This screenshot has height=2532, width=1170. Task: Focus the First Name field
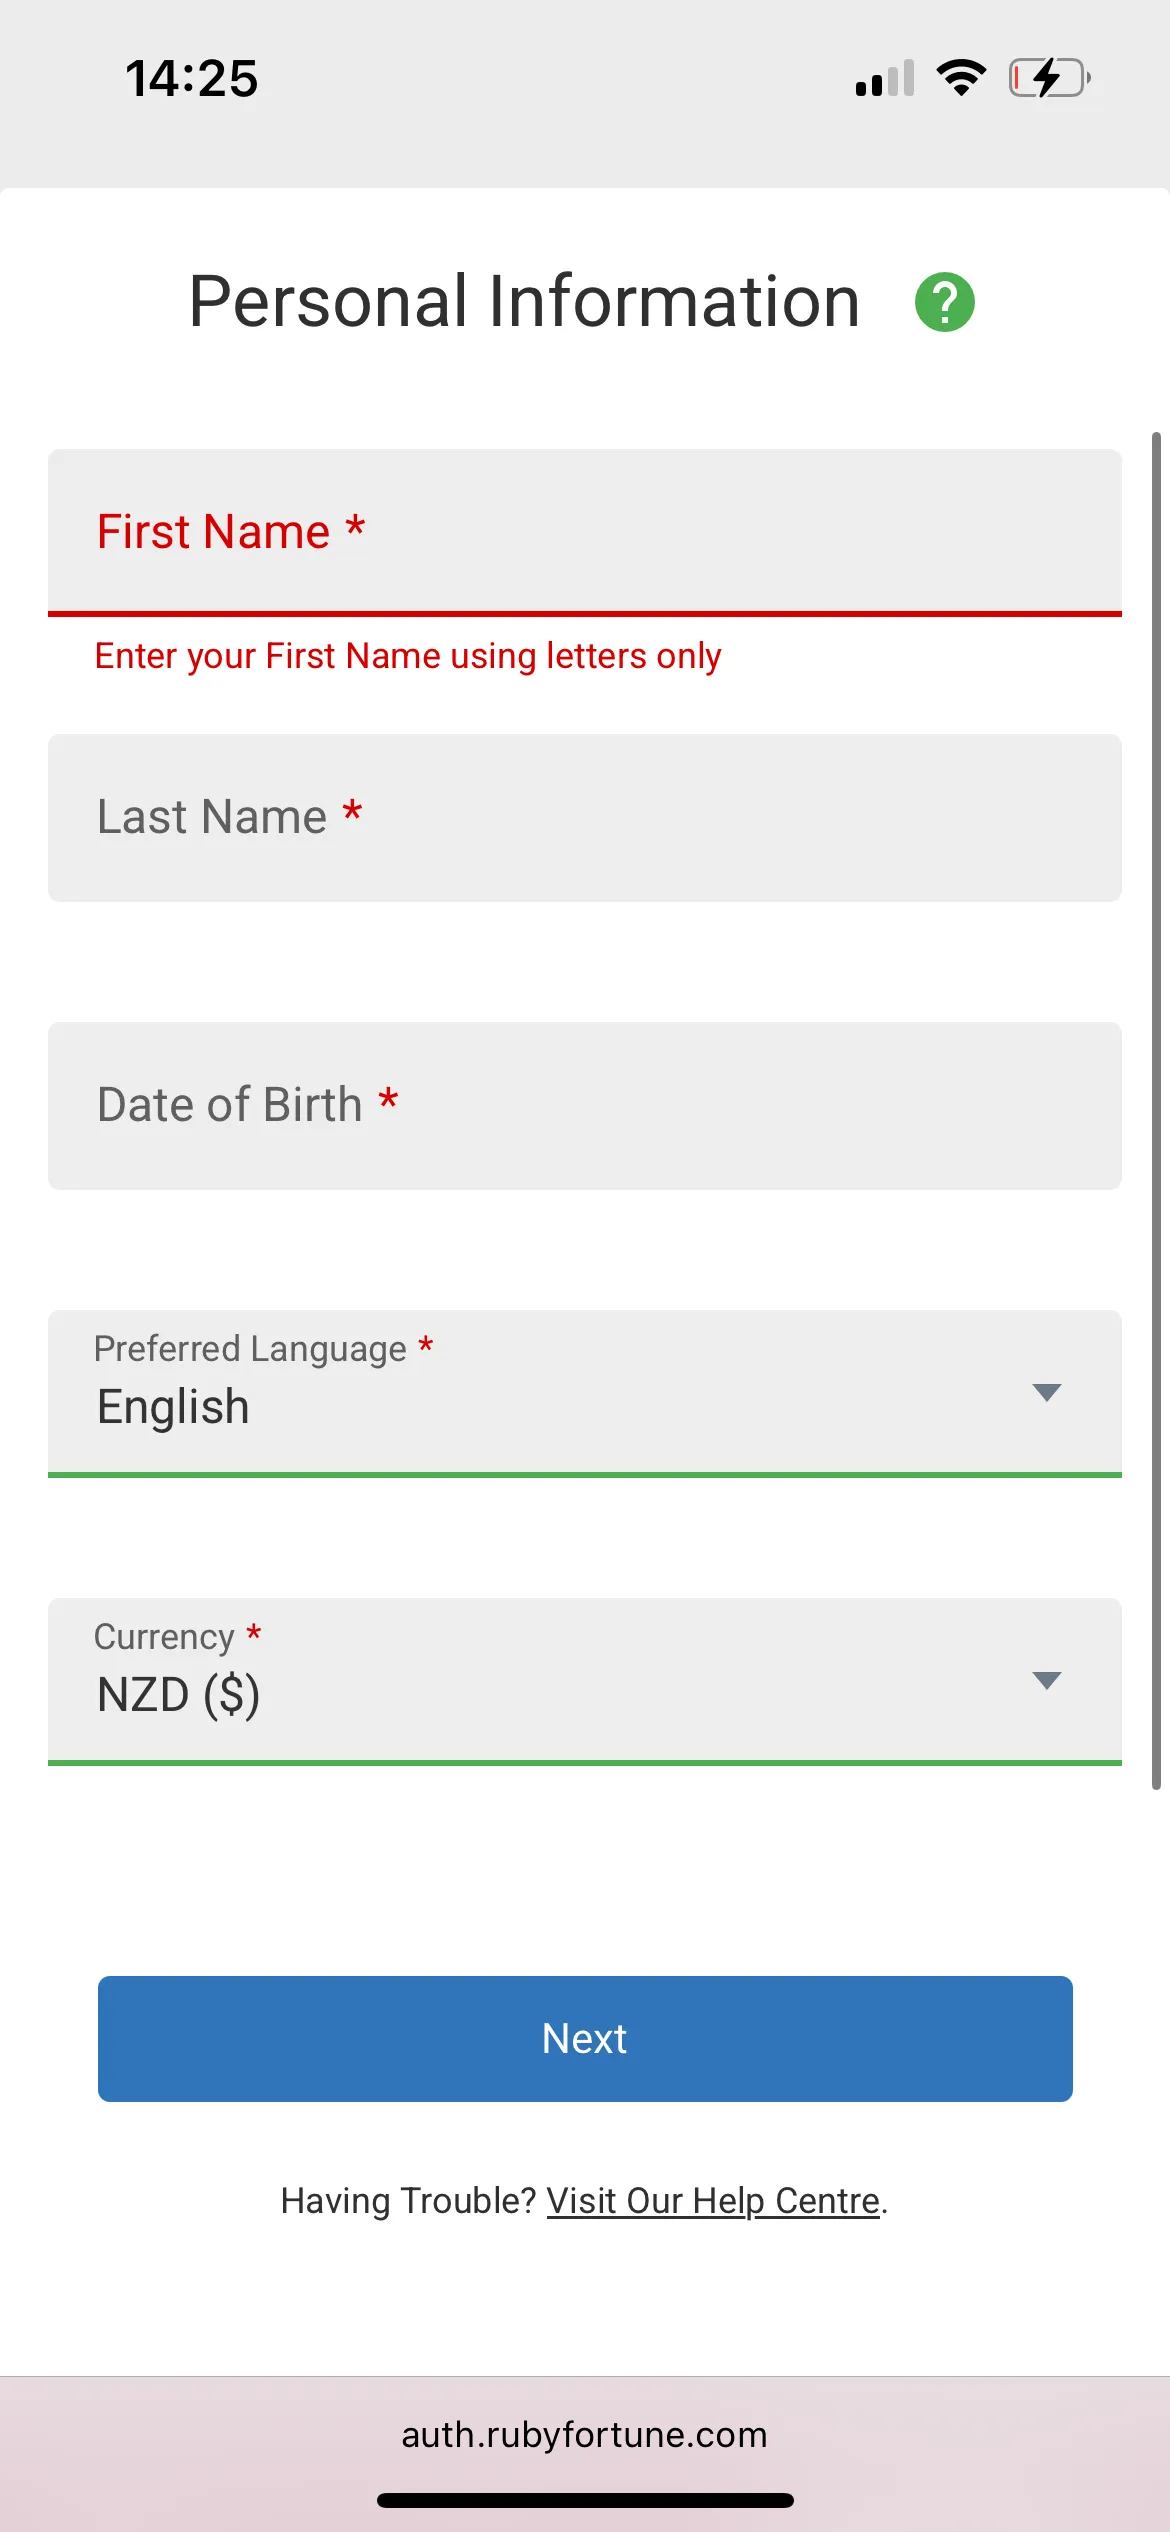click(x=584, y=532)
